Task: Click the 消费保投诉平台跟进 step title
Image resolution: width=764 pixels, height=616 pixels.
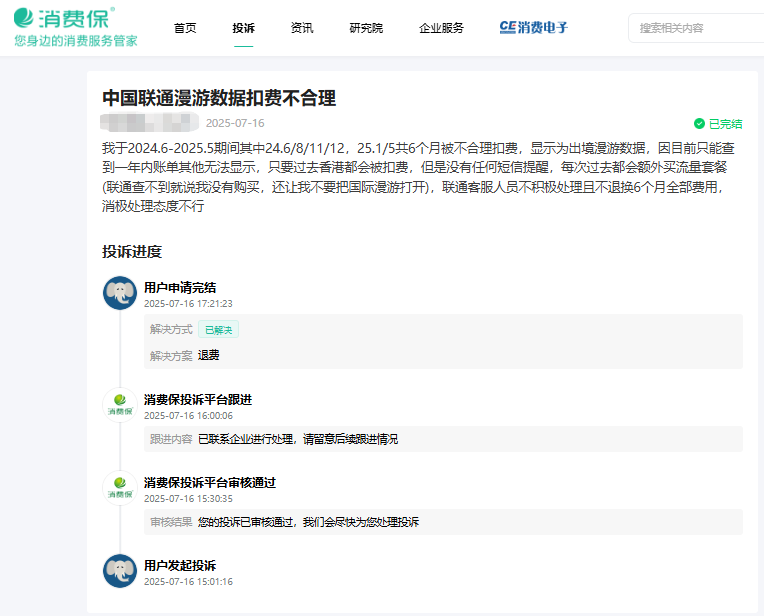Action: click(198, 400)
